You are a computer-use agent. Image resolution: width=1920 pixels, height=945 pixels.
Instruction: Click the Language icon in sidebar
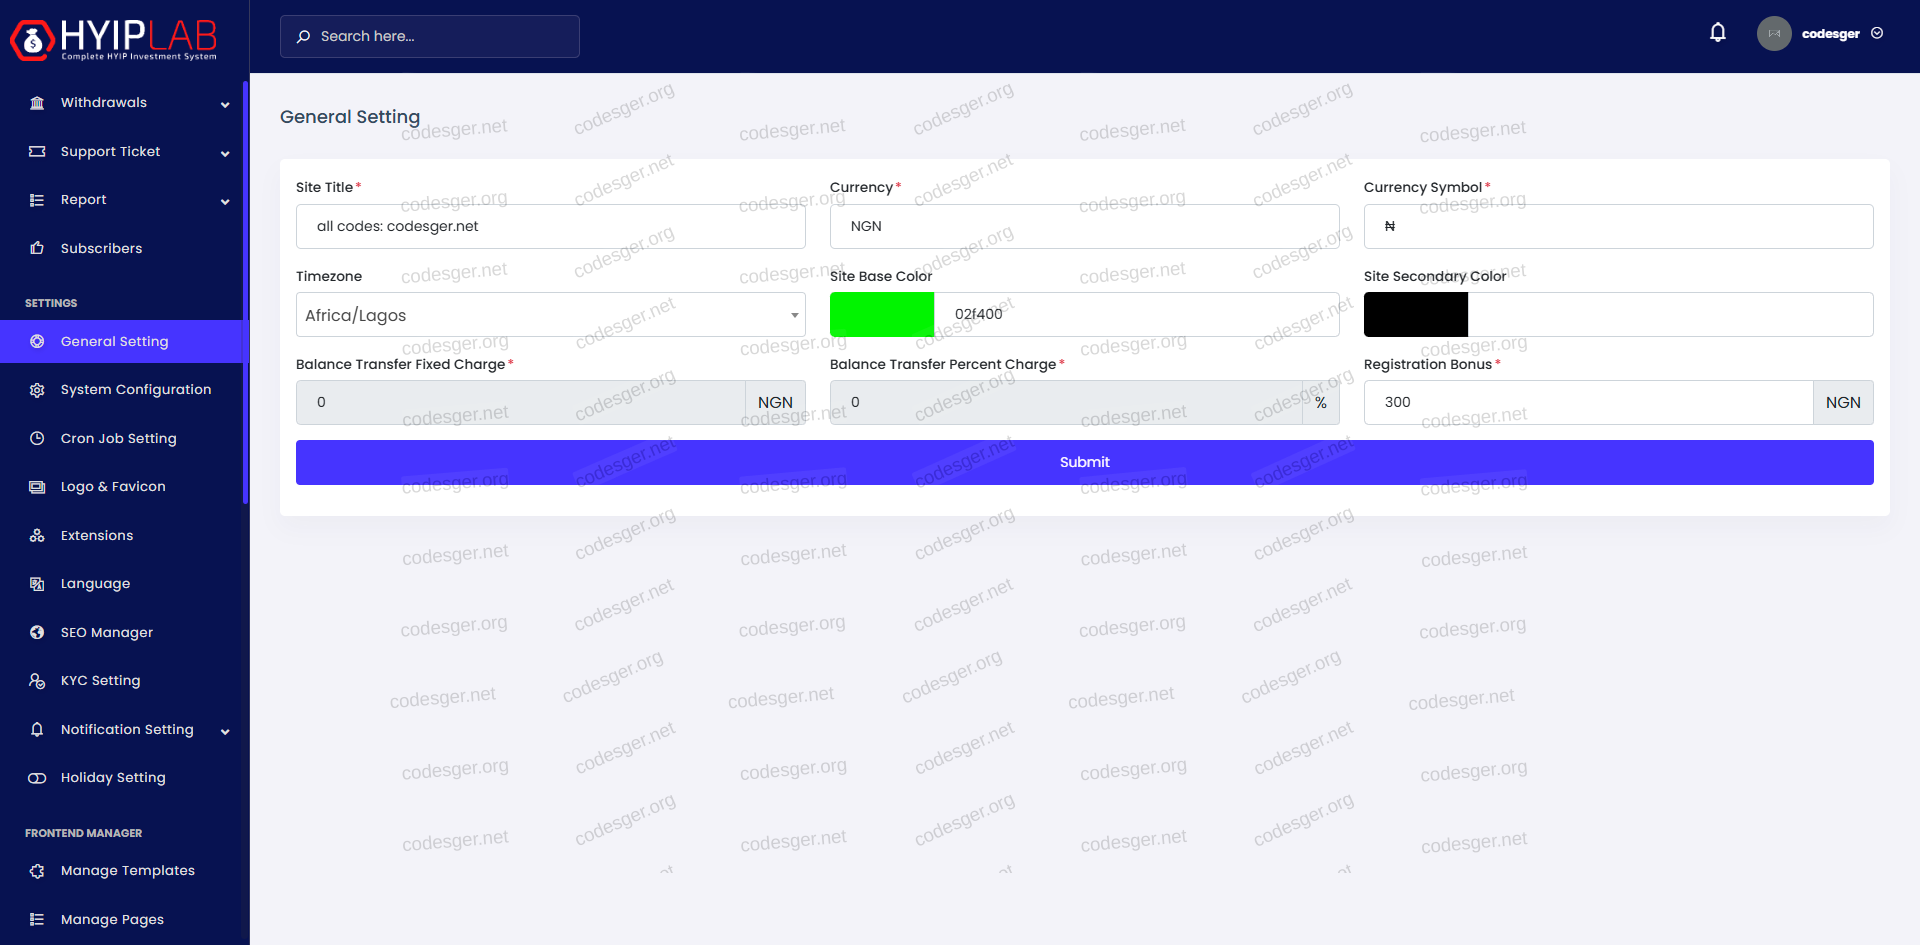pyautogui.click(x=37, y=584)
